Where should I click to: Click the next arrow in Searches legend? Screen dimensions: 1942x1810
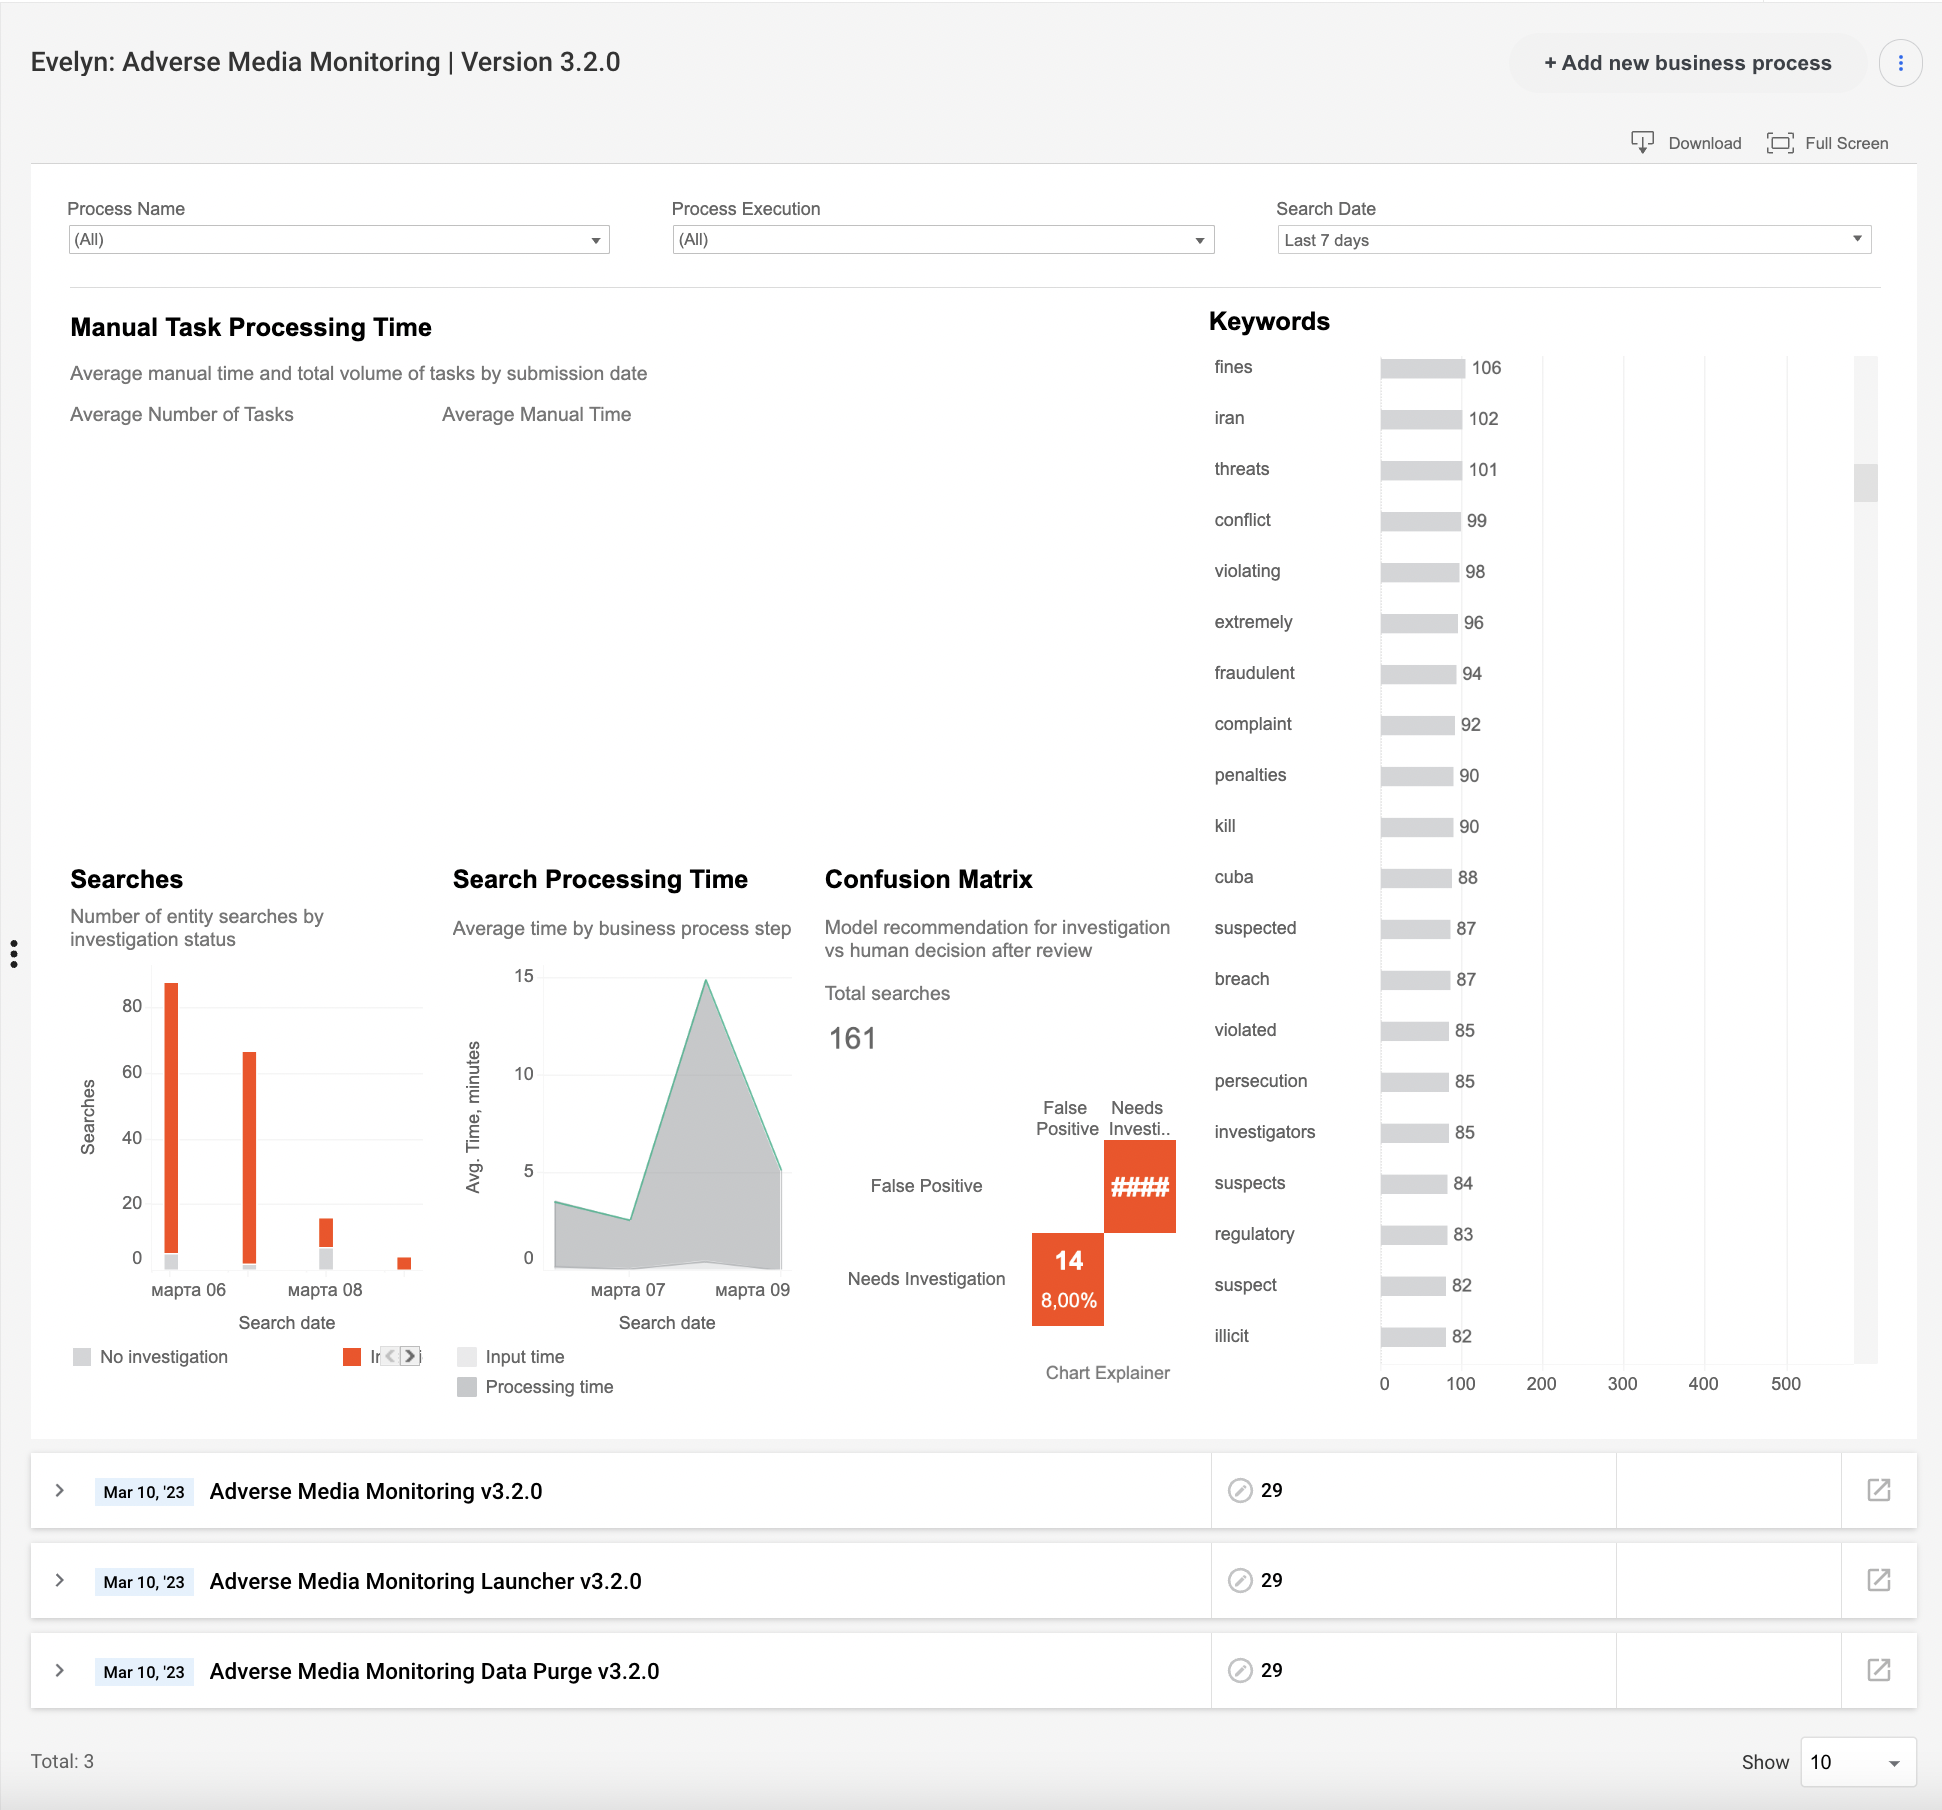click(410, 1356)
